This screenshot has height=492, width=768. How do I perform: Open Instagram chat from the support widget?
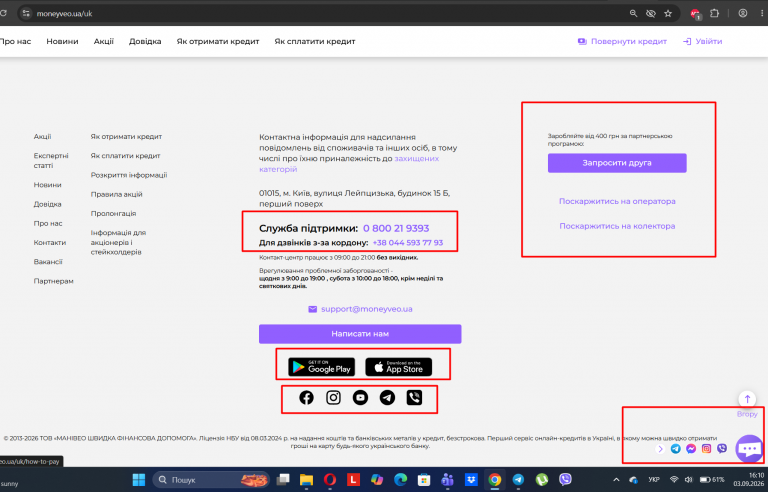tap(706, 448)
